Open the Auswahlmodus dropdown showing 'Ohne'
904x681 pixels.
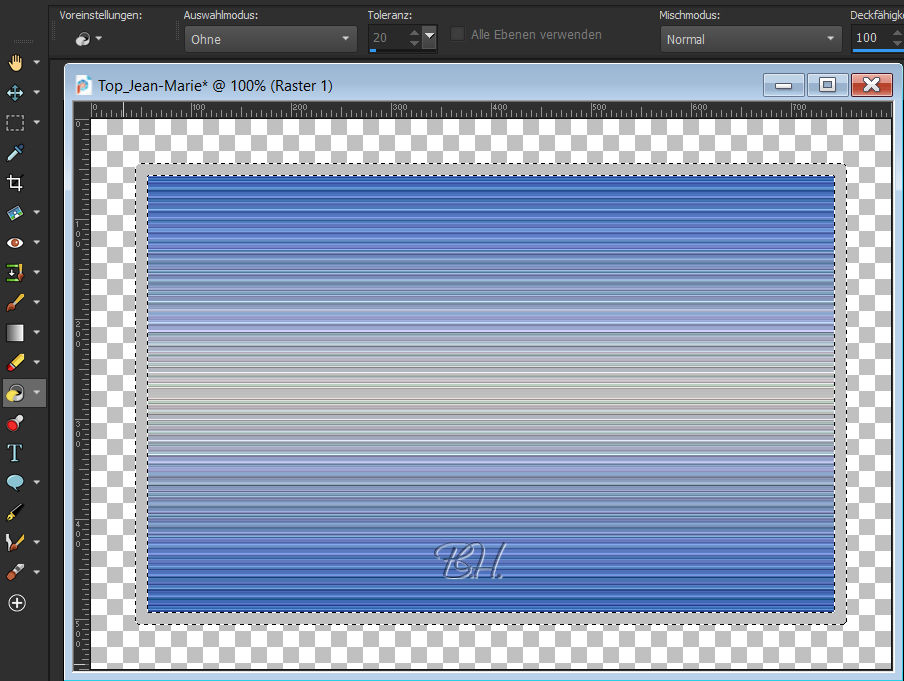click(270, 39)
